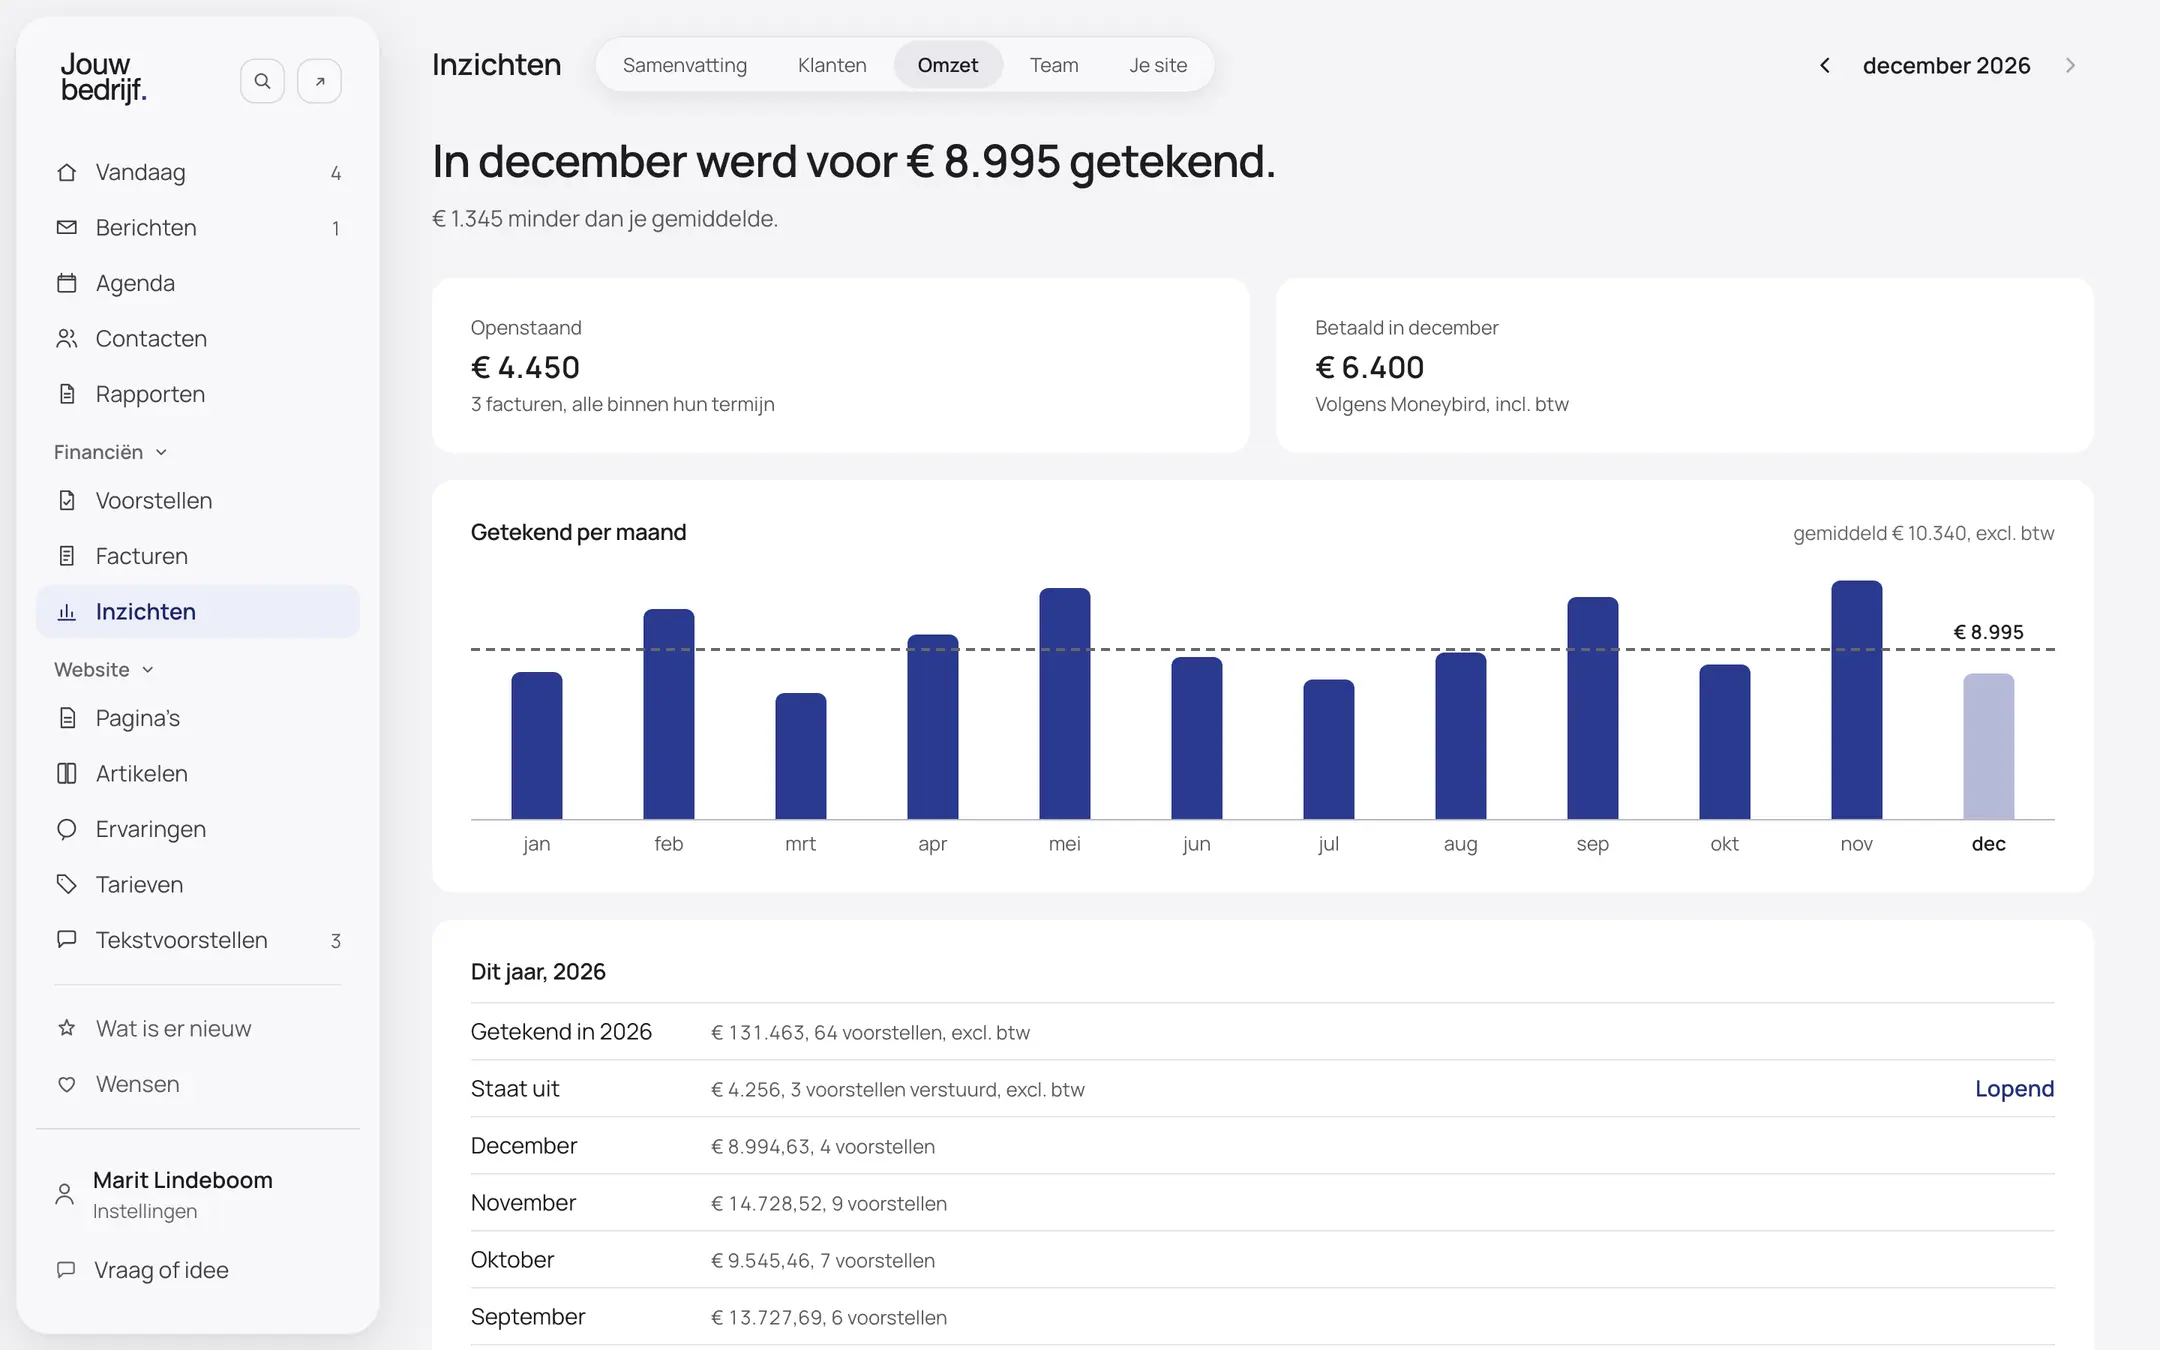Click the Wensen heart icon
Screen dimensions: 2160x1350
(x=67, y=1084)
